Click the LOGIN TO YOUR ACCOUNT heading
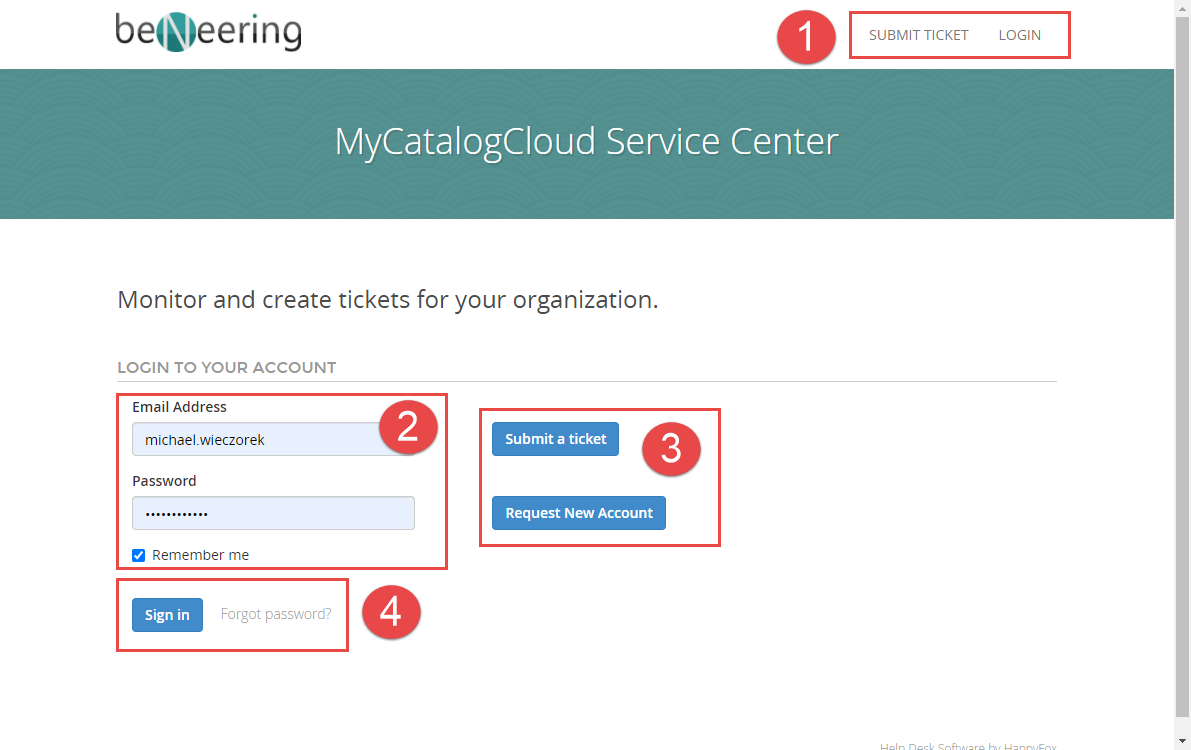1191x750 pixels. [x=226, y=368]
